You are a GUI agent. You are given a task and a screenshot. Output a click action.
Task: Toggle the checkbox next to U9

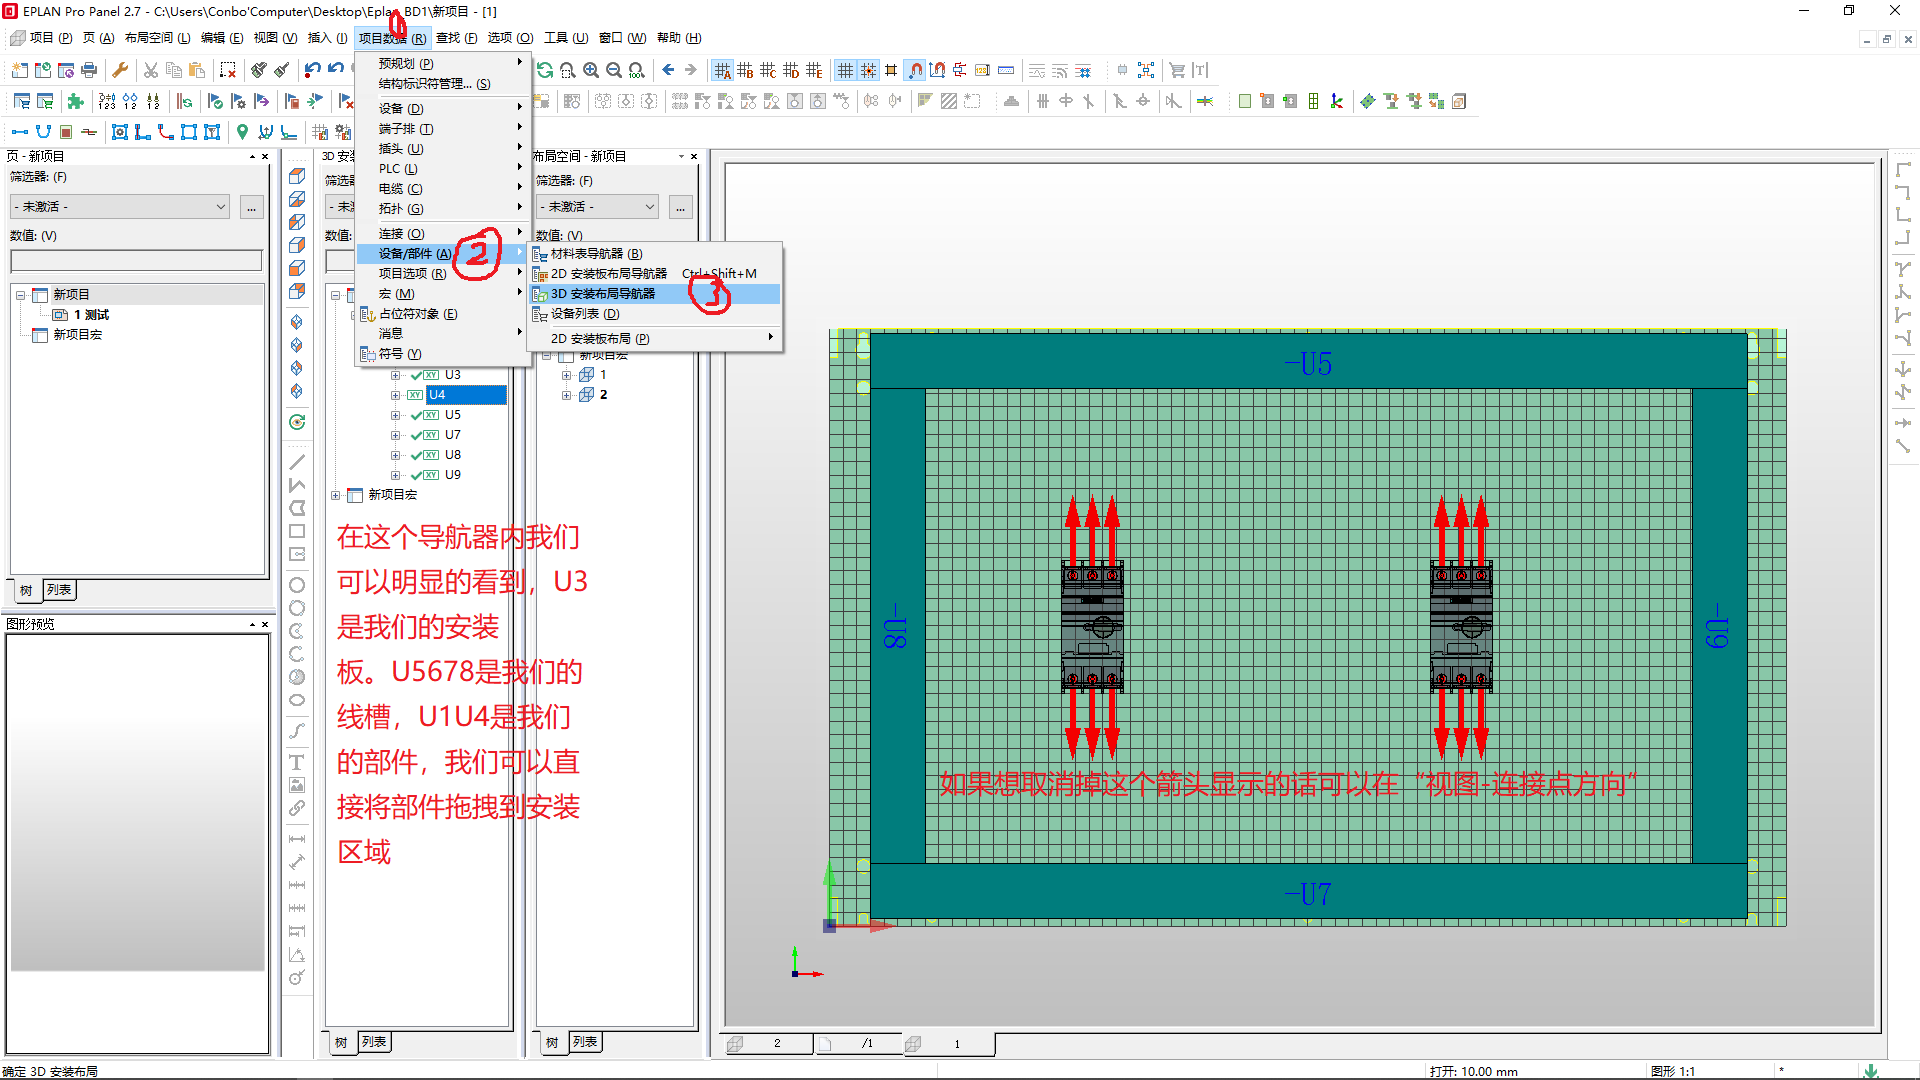coord(415,474)
